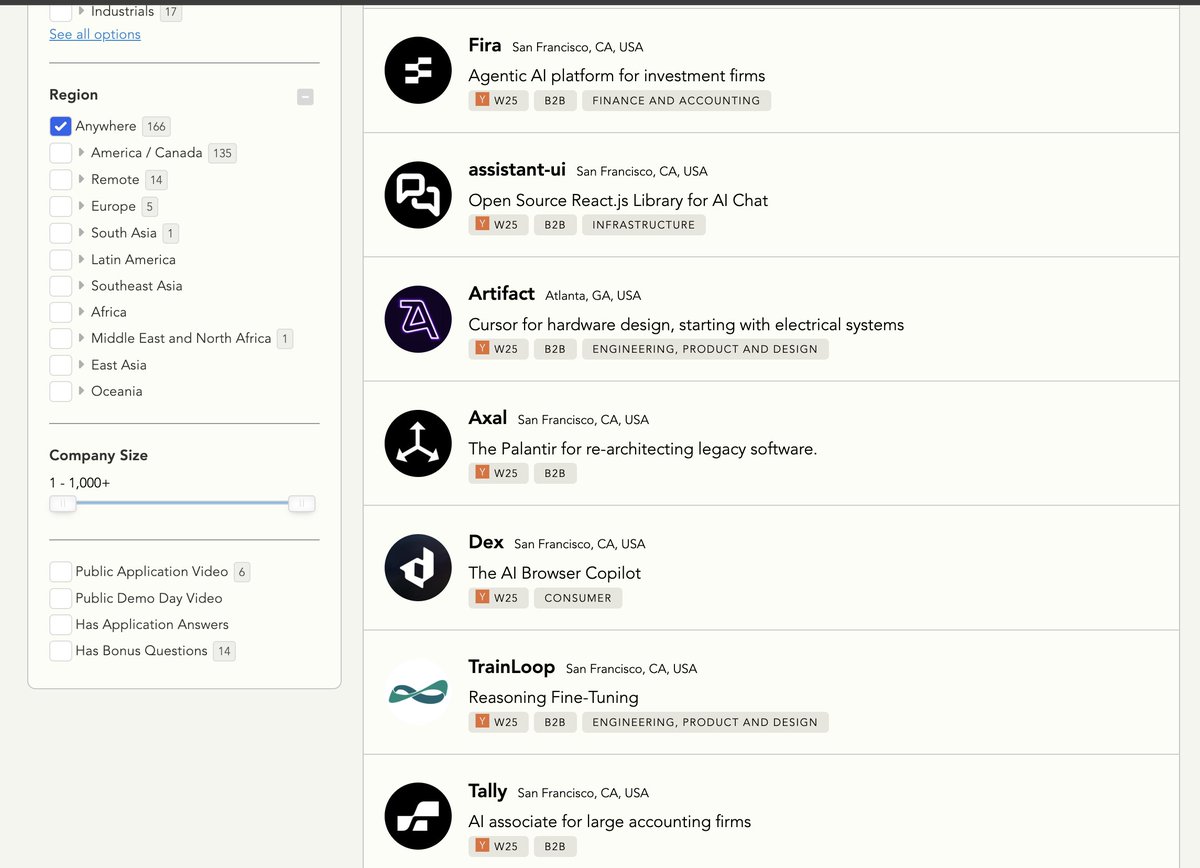Click the W25 batch badge on Tally
Screen dimensions: 1200x868
pos(497,846)
